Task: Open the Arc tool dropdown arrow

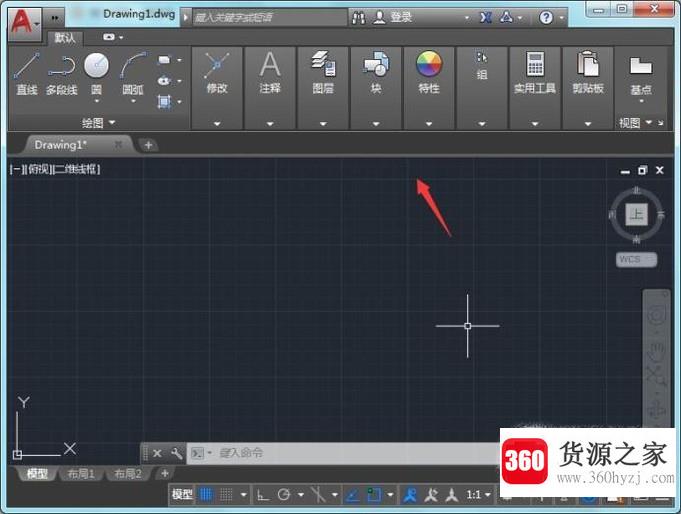Action: pos(133,101)
